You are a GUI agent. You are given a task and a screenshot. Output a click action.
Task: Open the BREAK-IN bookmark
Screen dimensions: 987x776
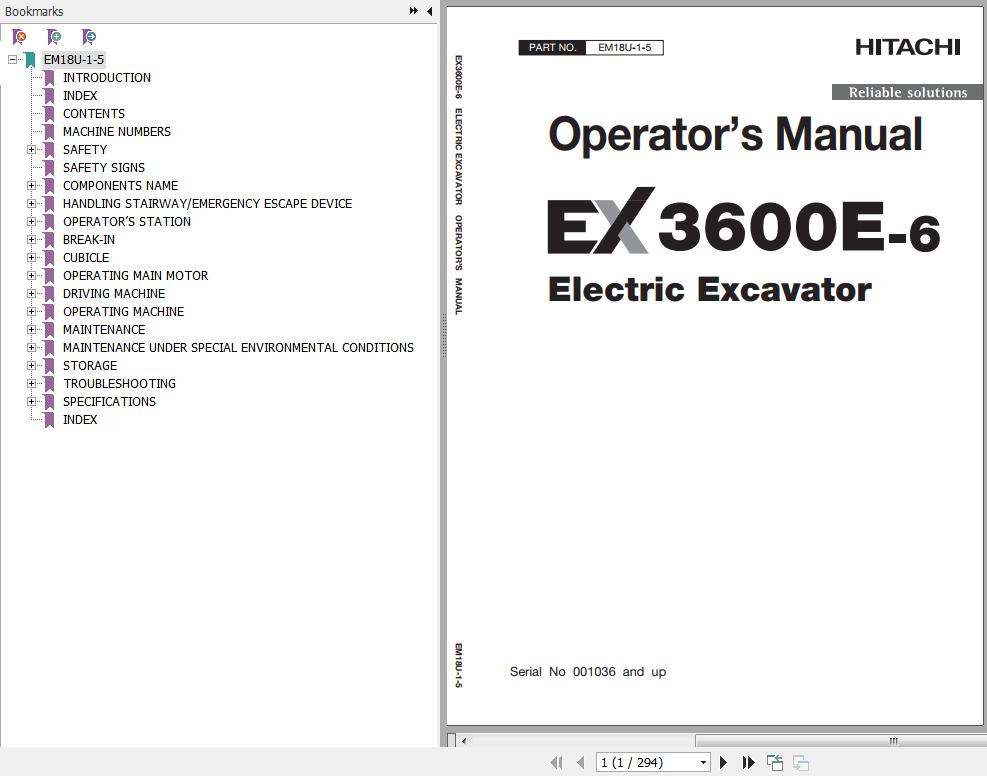(89, 240)
